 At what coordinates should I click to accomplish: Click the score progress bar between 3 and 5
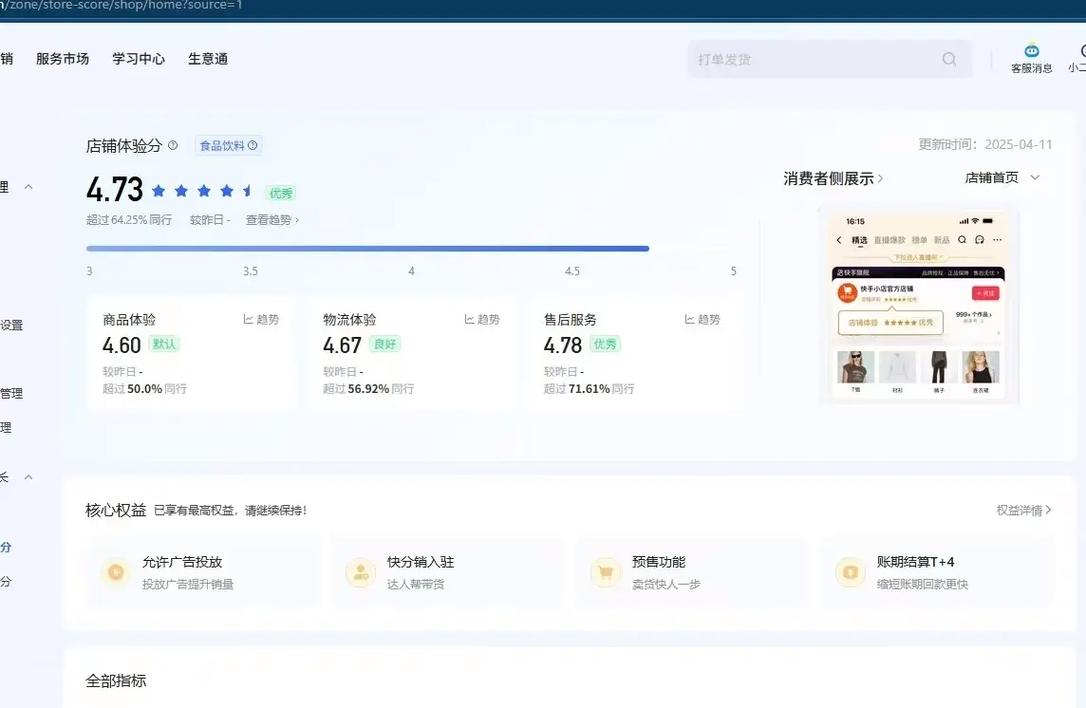tap(411, 248)
